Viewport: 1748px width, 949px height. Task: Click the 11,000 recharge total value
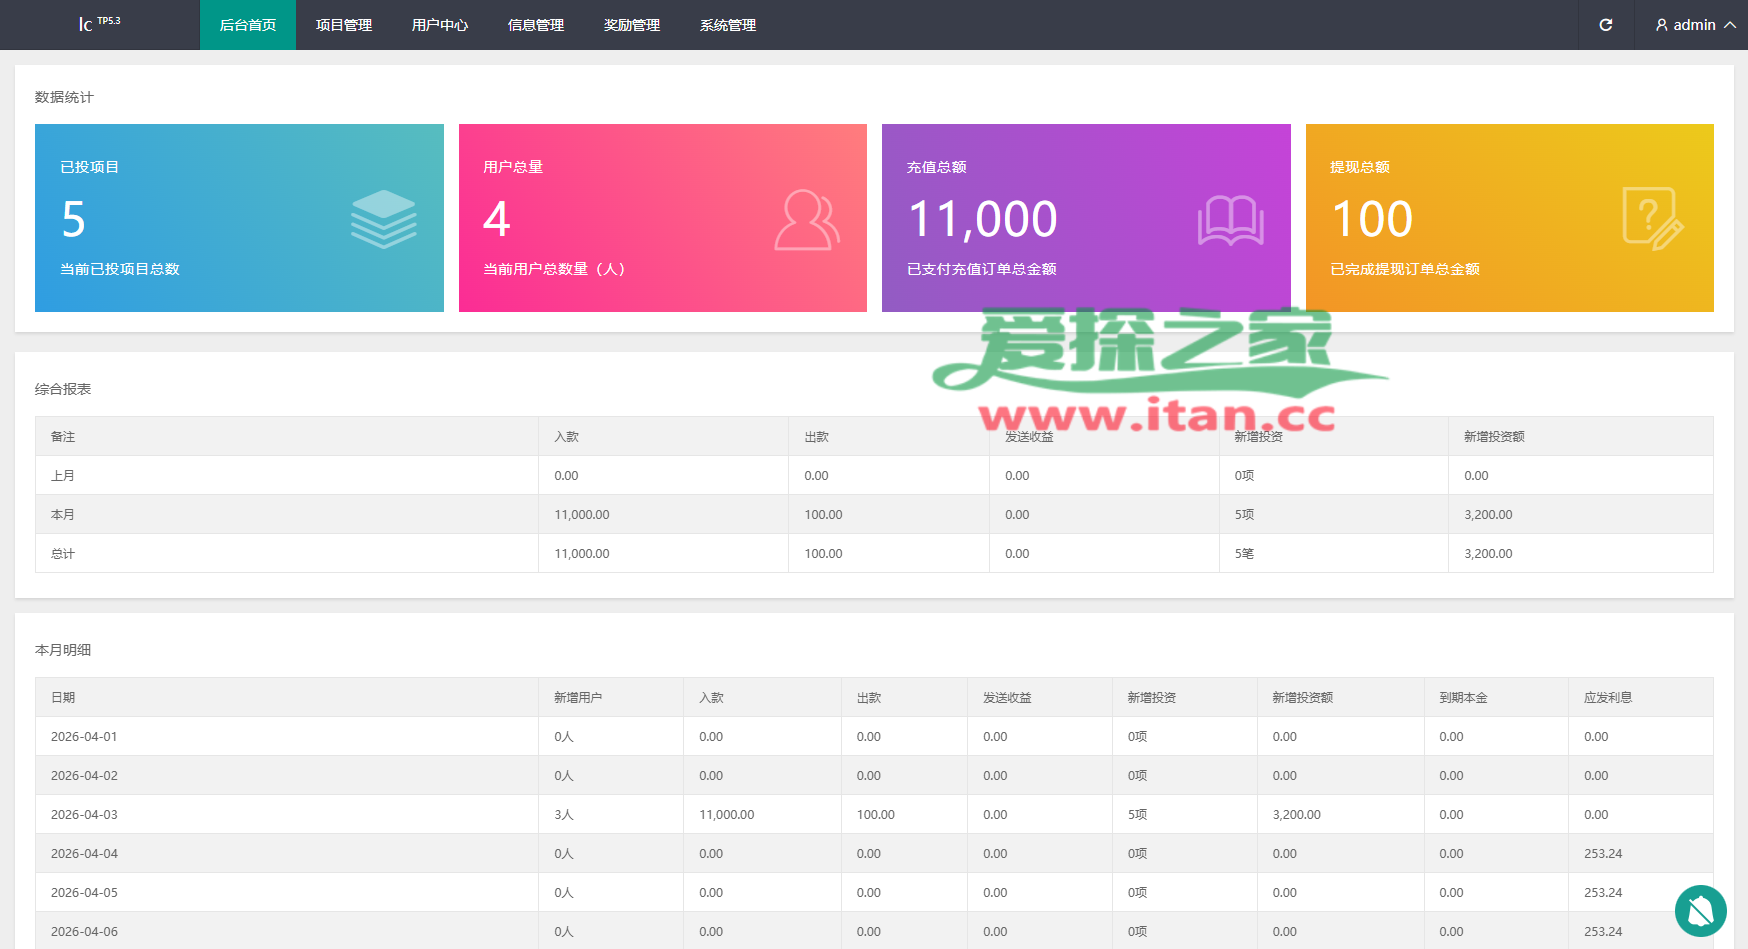tap(982, 219)
